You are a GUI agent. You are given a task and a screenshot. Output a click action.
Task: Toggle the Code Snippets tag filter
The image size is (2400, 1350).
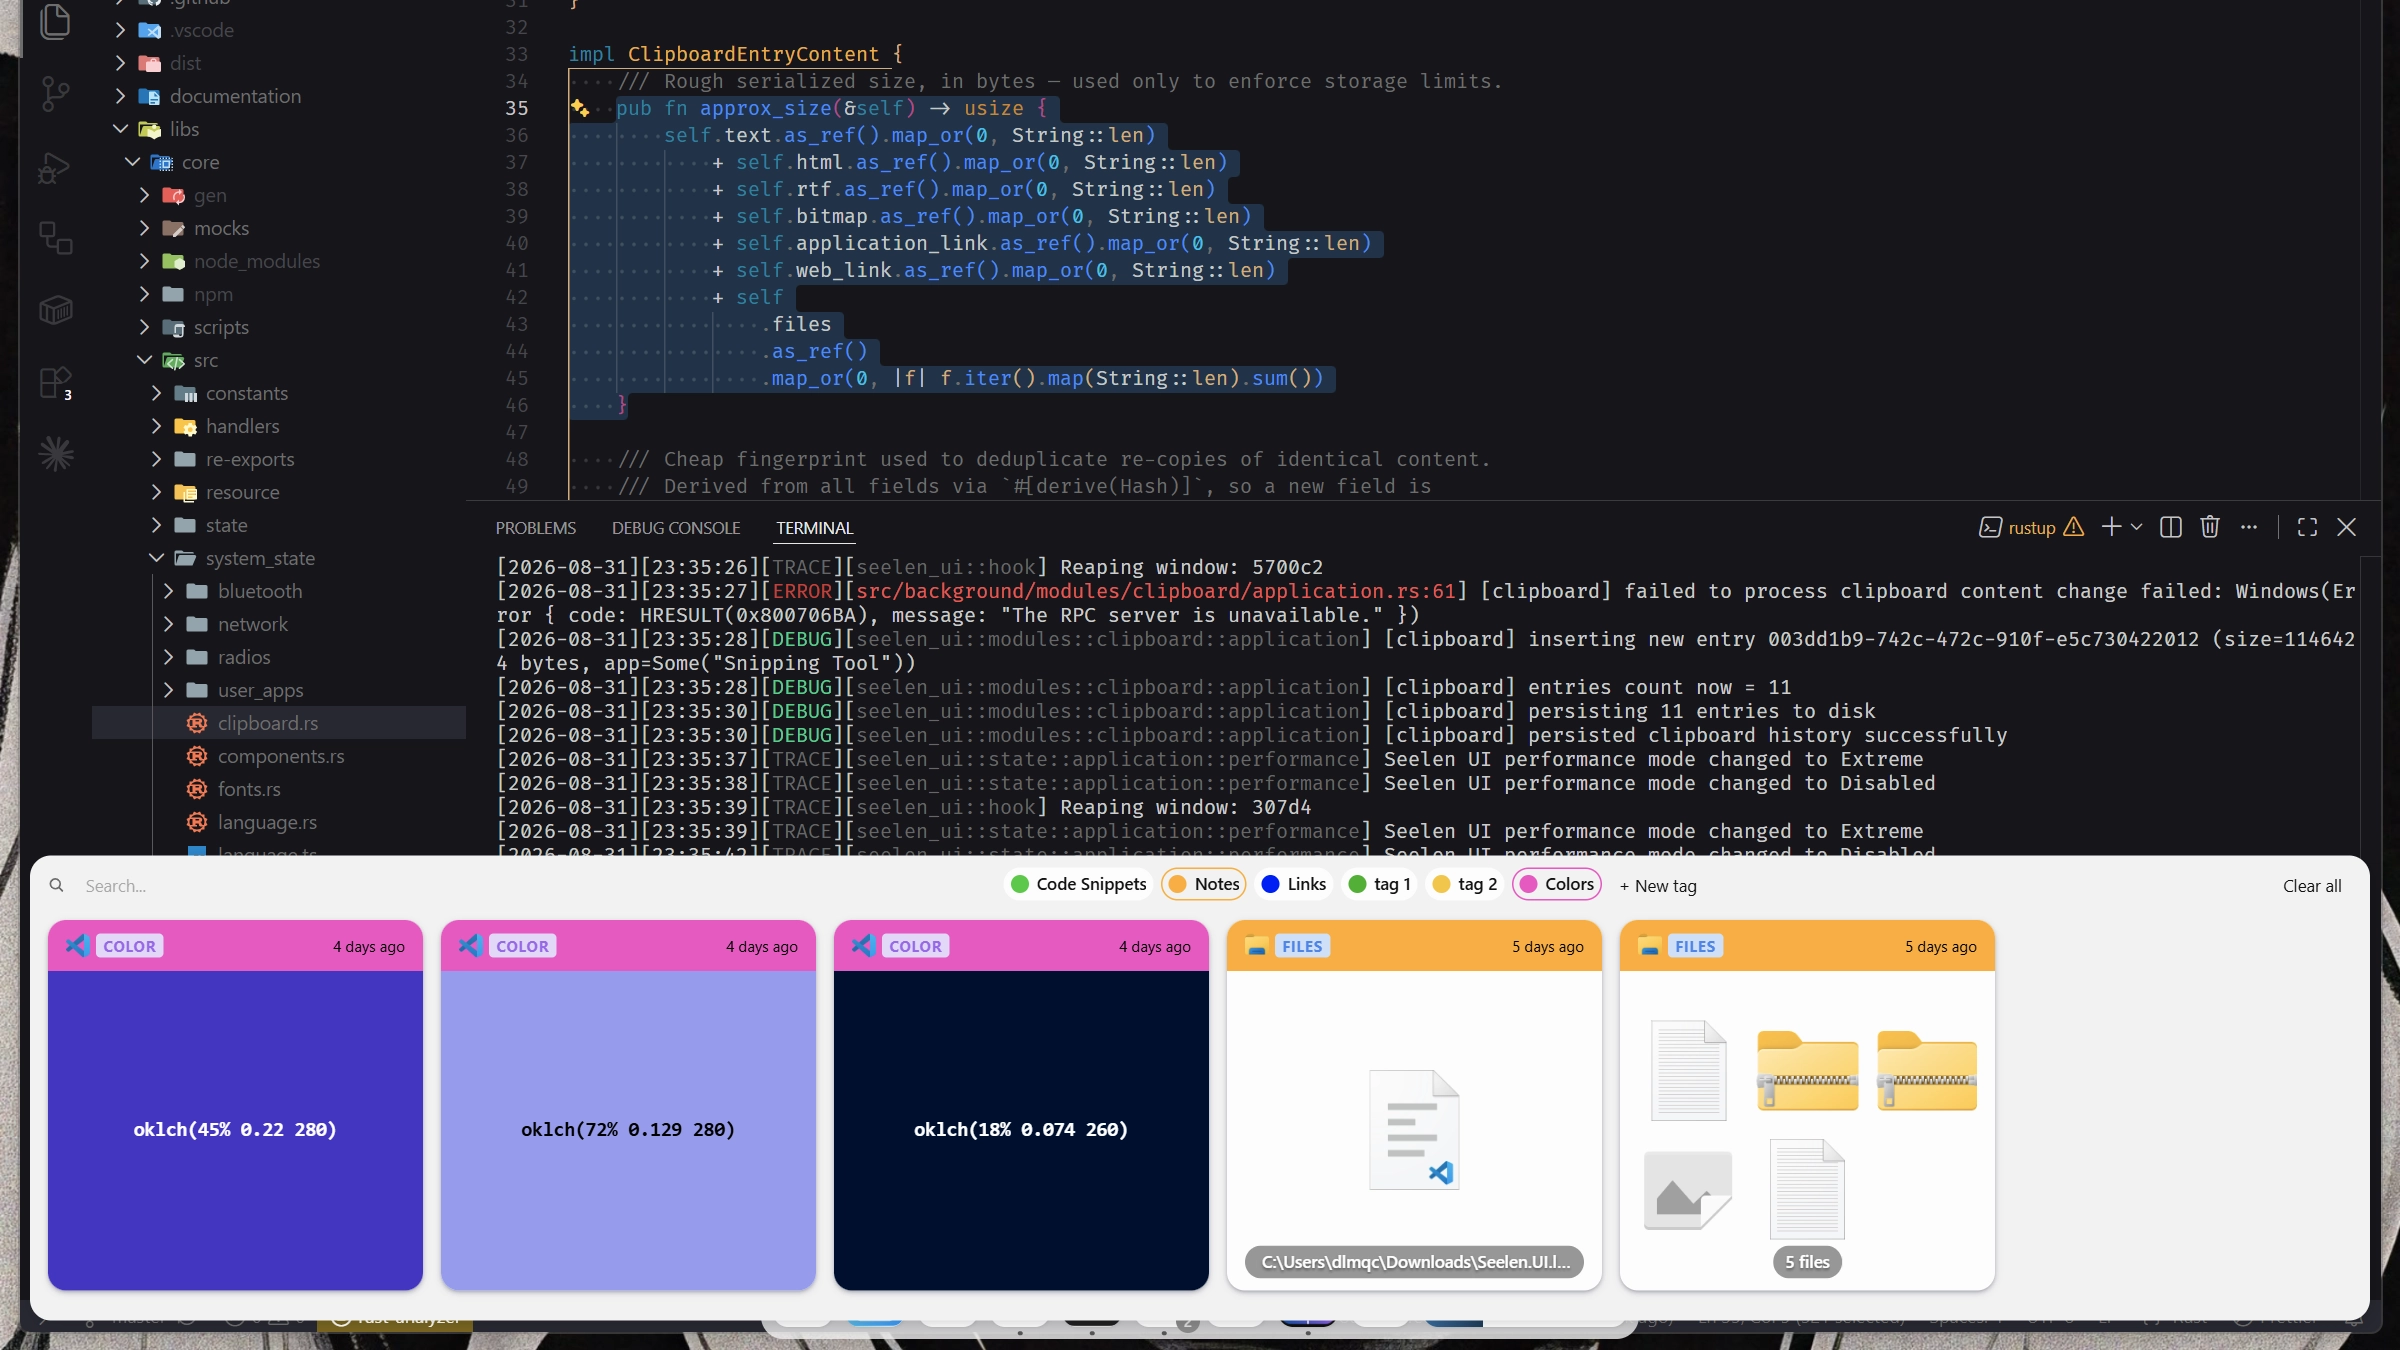pos(1079,884)
